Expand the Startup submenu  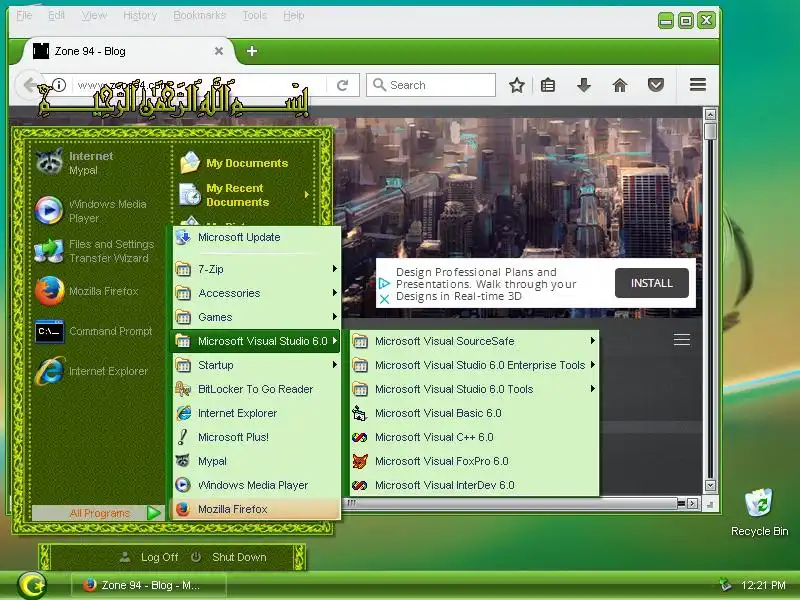[x=256, y=365]
